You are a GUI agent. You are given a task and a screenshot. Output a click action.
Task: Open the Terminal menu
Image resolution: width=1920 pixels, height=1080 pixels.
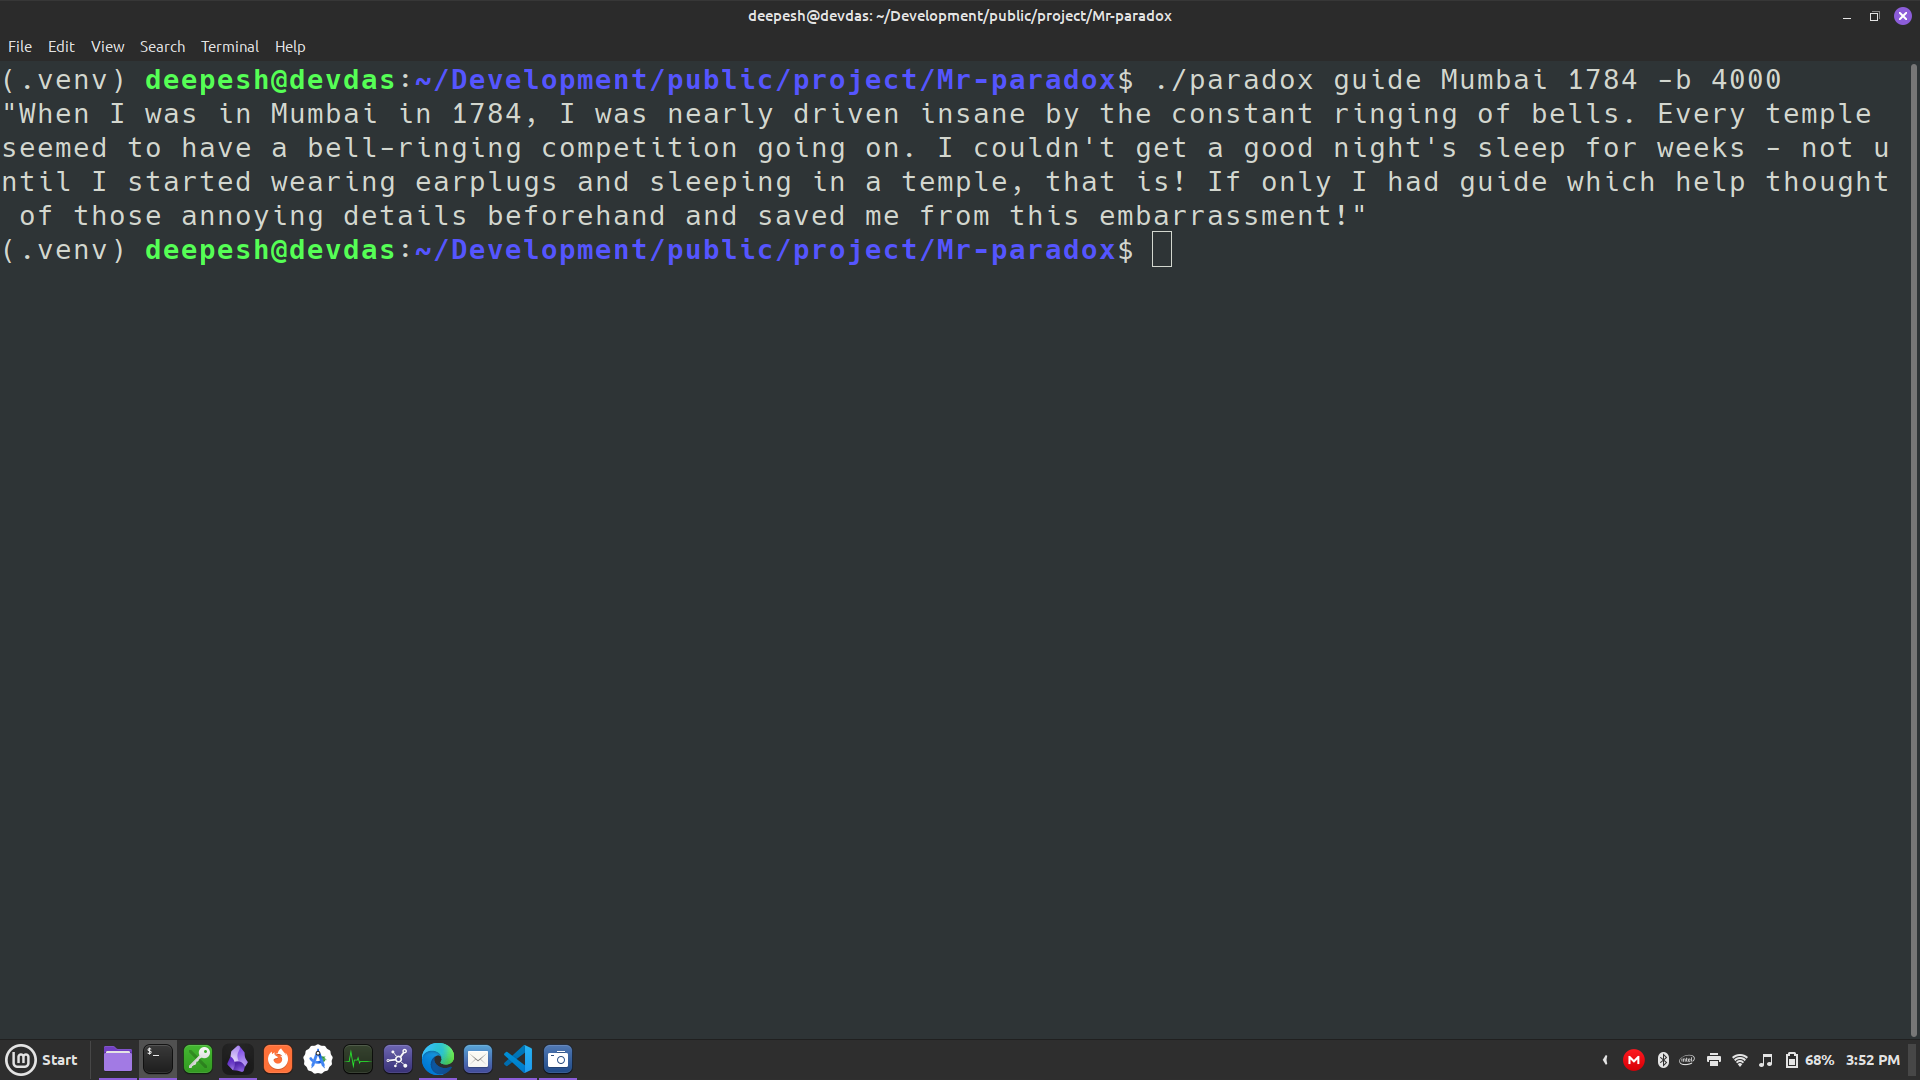229,47
